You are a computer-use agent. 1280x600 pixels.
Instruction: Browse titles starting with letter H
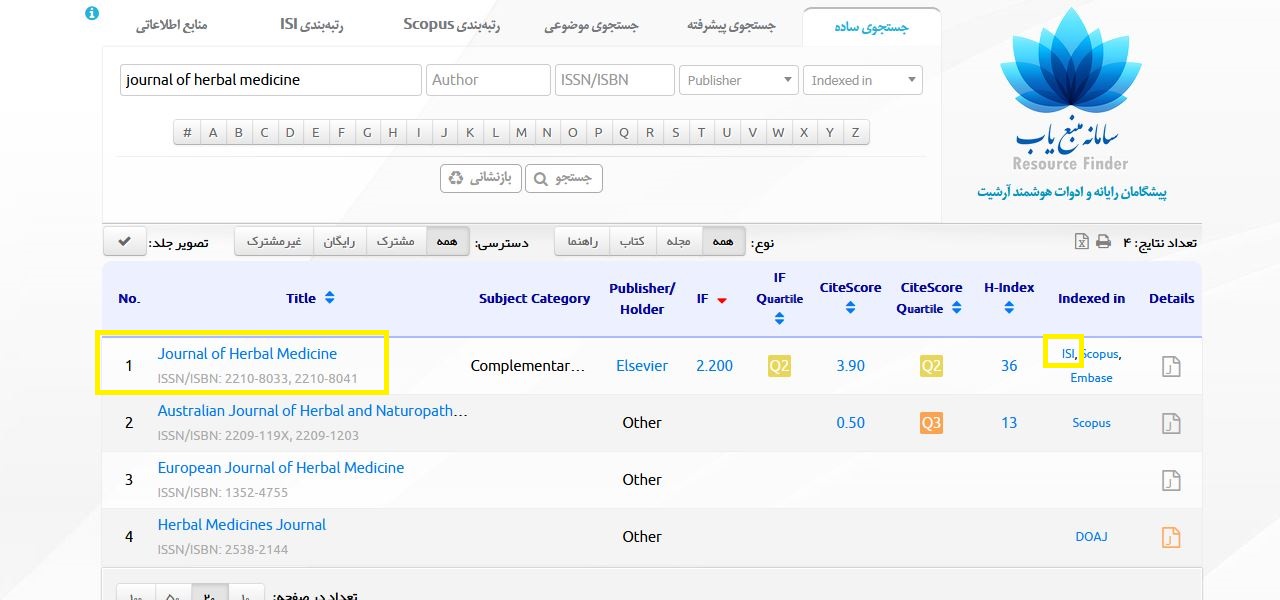pos(393,132)
